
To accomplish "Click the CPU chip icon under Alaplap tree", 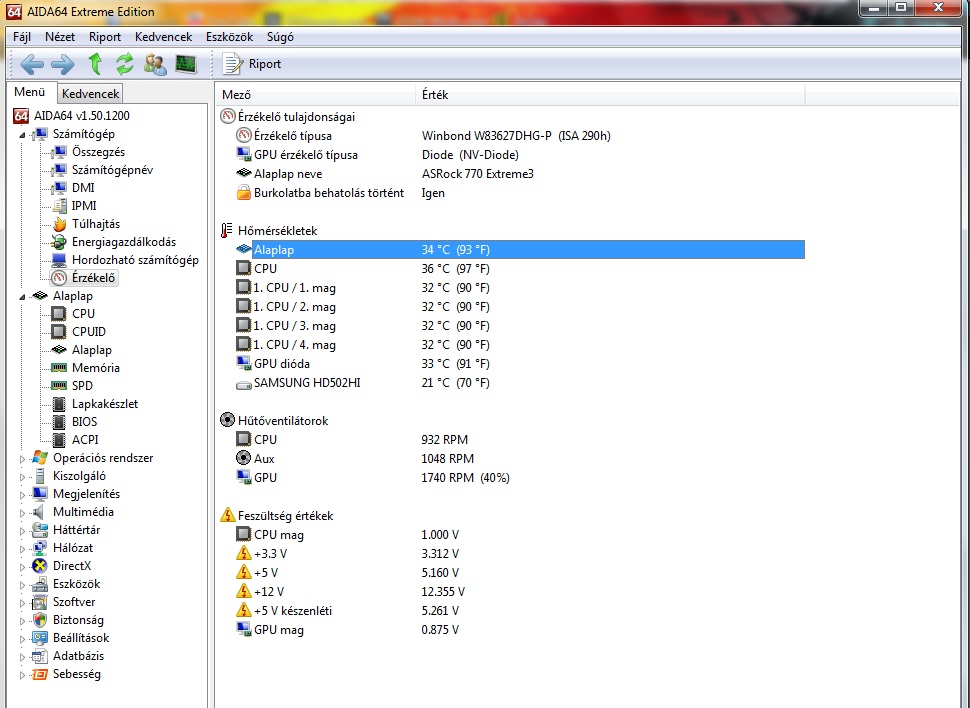I will click(x=59, y=314).
